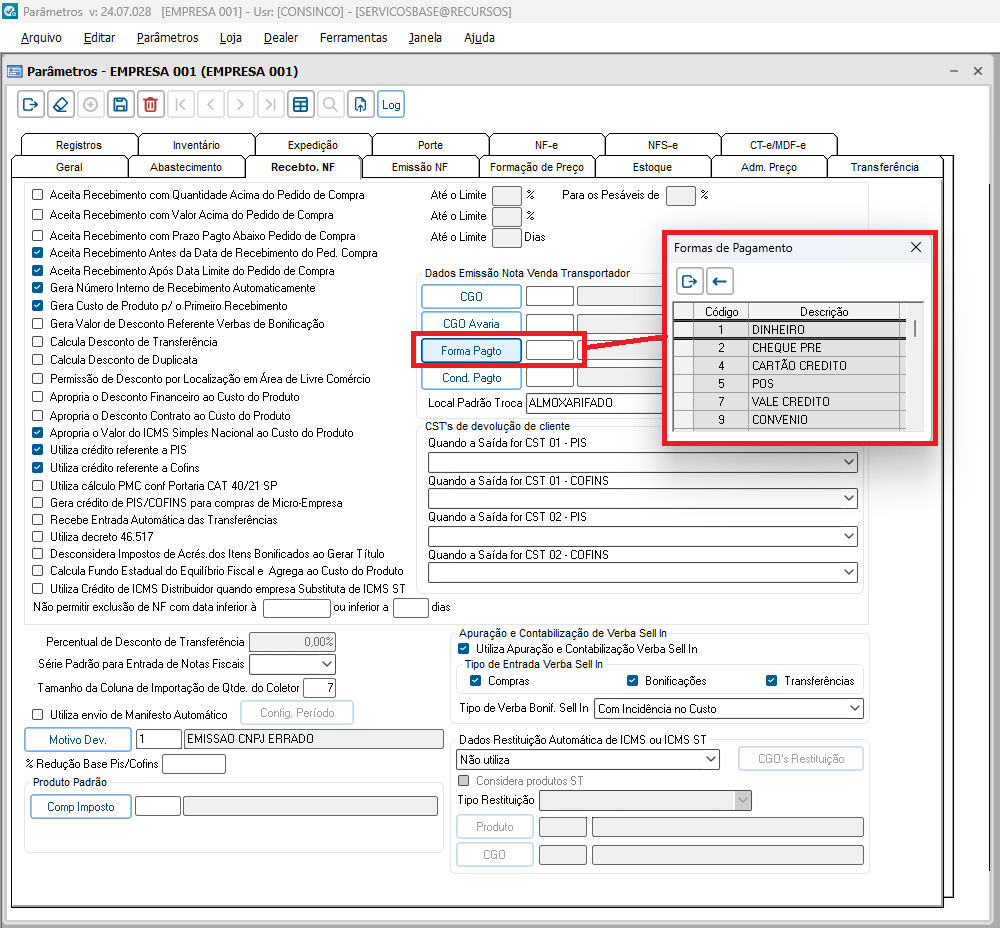Select VALE CREDITO row in payment list
The height and width of the screenshot is (928, 1000).
point(790,401)
